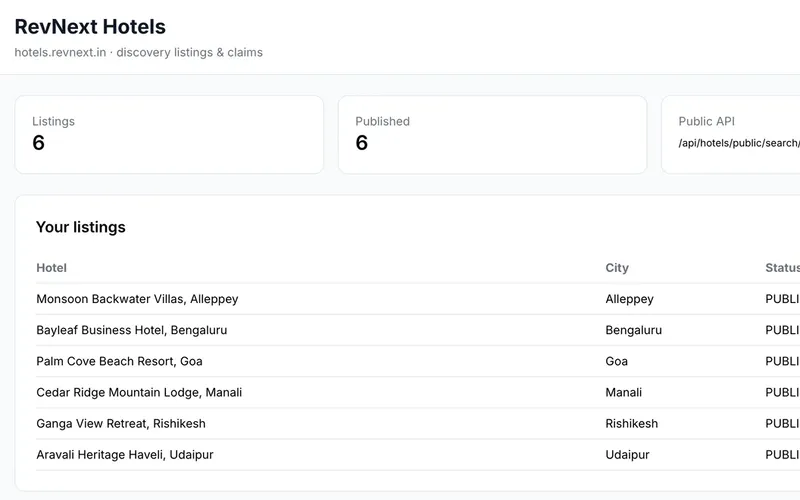Click the status cell in Udaipur row
The image size is (800, 500).
pos(782,455)
